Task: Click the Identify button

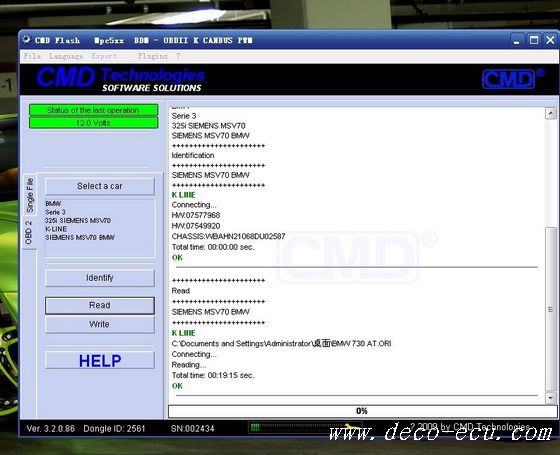Action: point(100,278)
